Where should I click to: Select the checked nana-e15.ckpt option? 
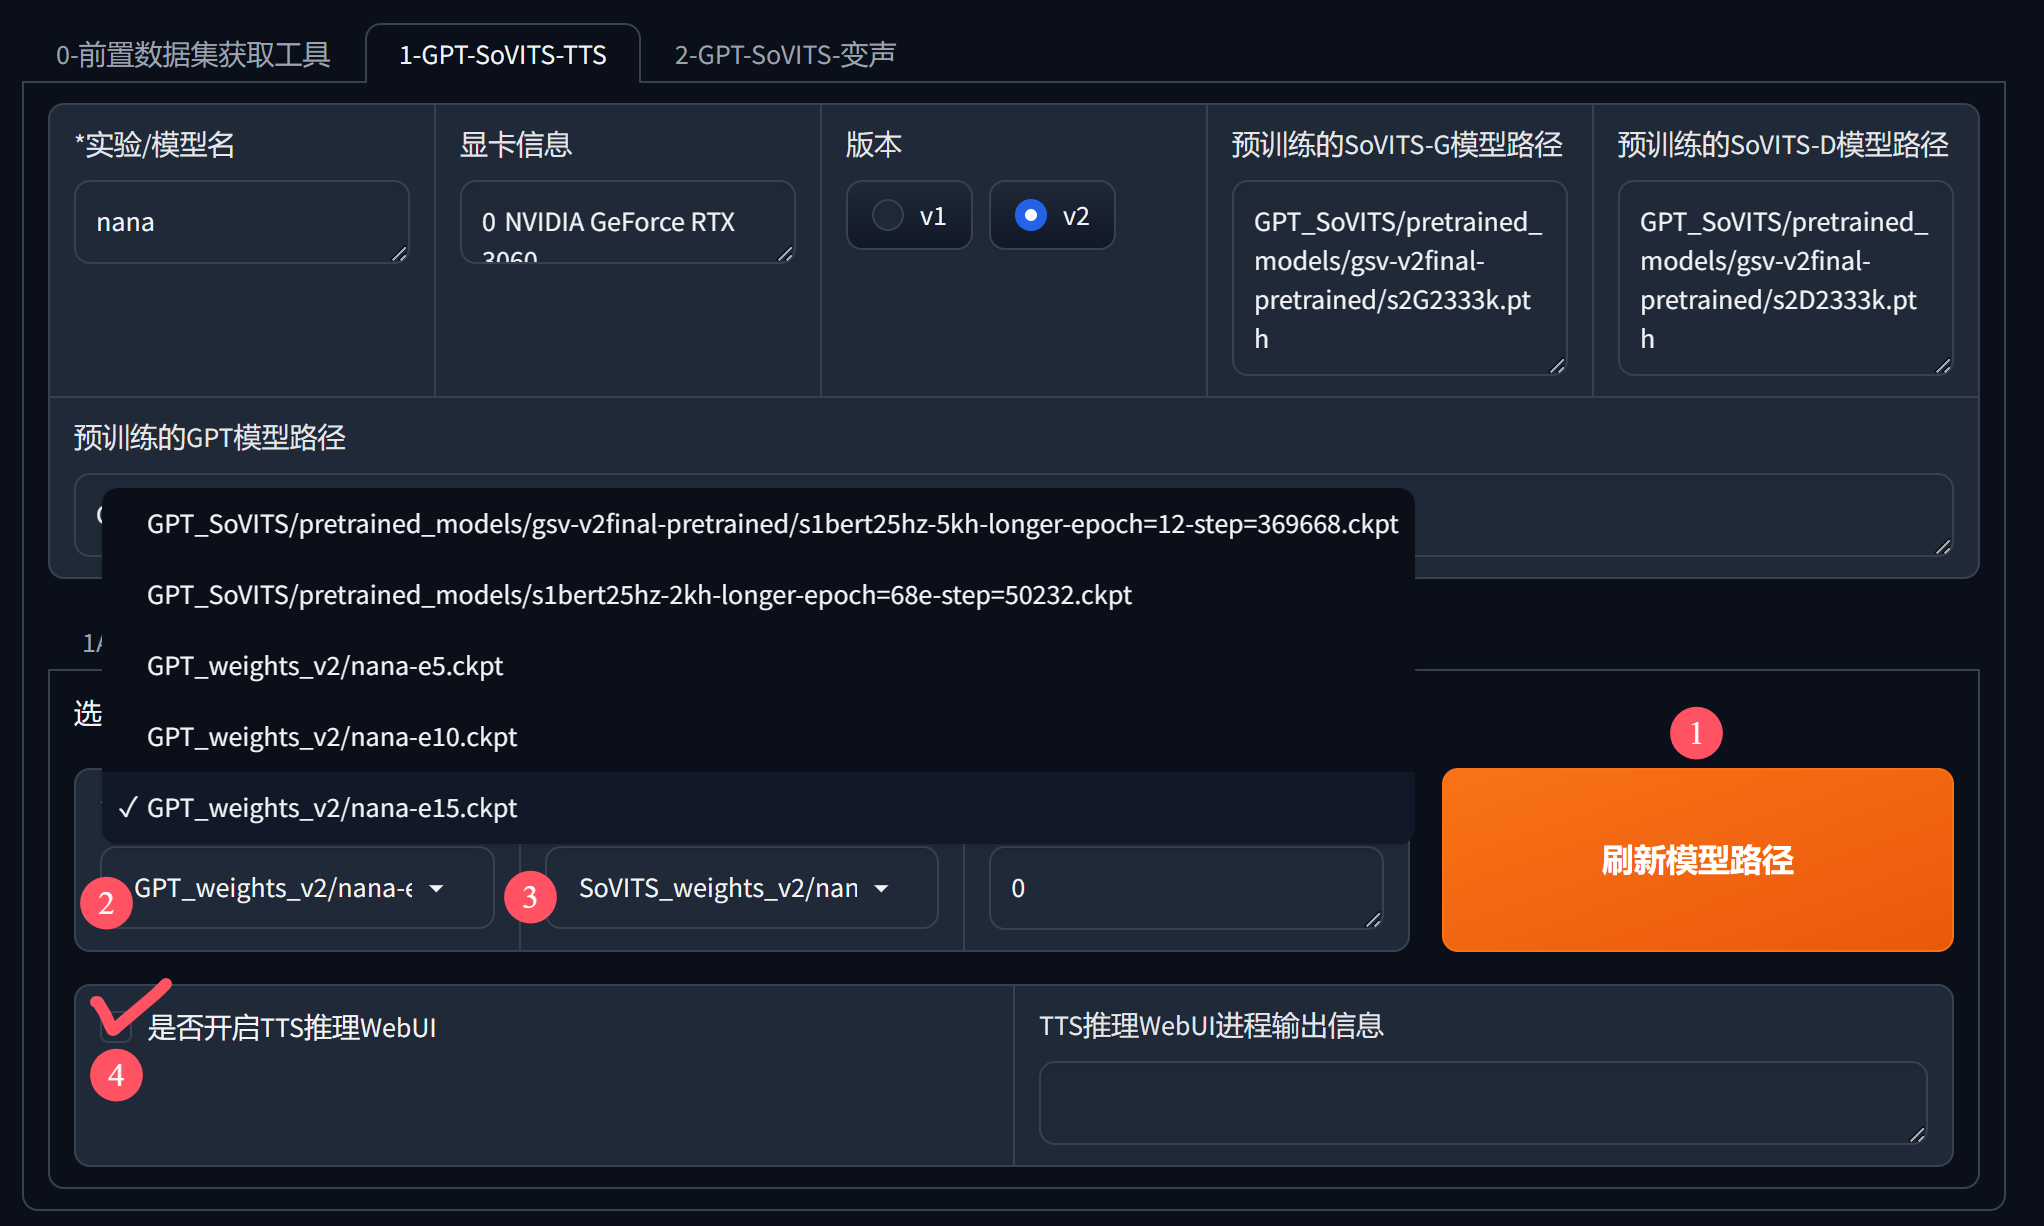332,808
